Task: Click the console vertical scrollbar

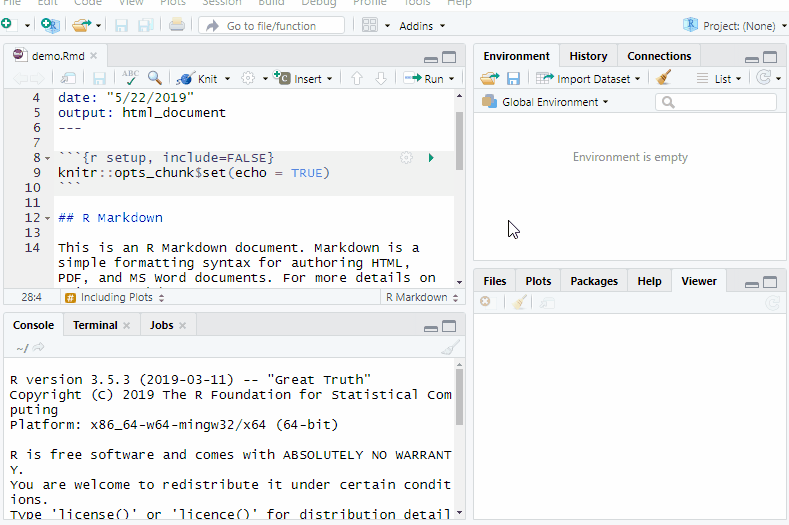Action: [459, 398]
